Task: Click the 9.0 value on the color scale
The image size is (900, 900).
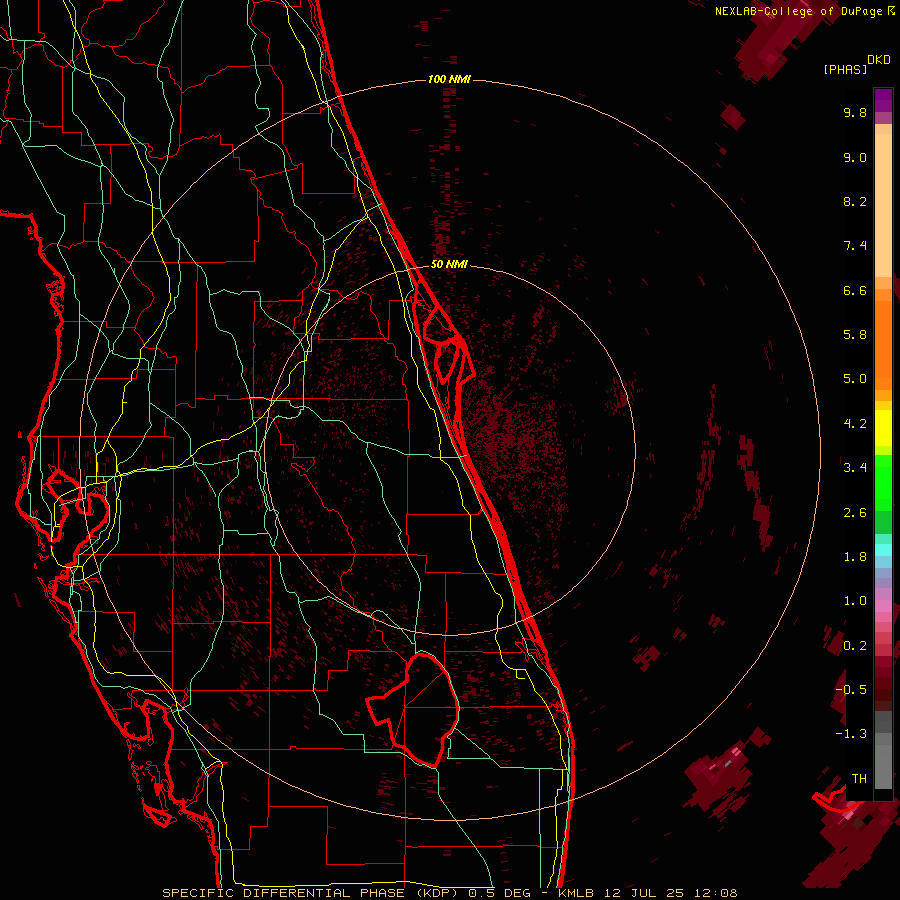Action: click(x=855, y=157)
